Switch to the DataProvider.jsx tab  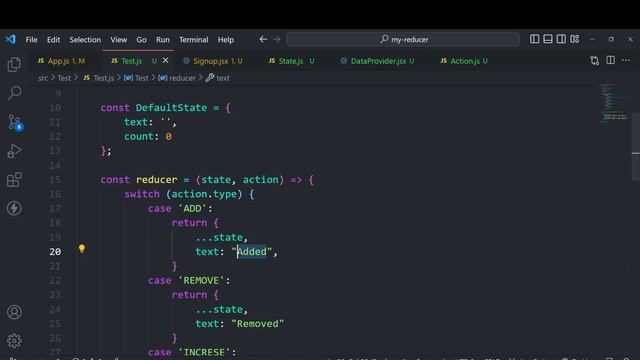[378, 61]
